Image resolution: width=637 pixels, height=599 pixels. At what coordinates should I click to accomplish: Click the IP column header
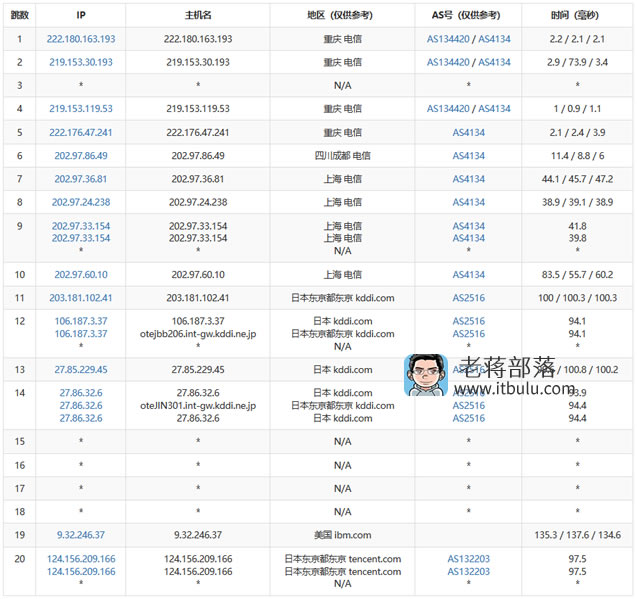[81, 15]
